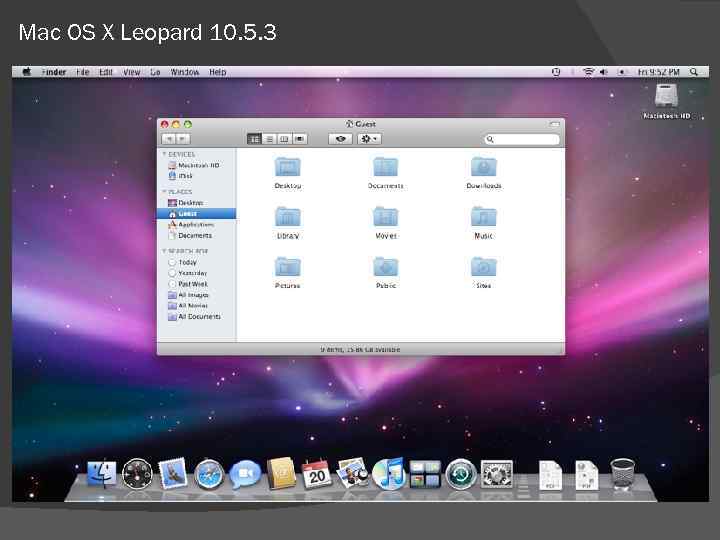Show files from Past Week
Screen dimensions: 720x540
pos(197,284)
